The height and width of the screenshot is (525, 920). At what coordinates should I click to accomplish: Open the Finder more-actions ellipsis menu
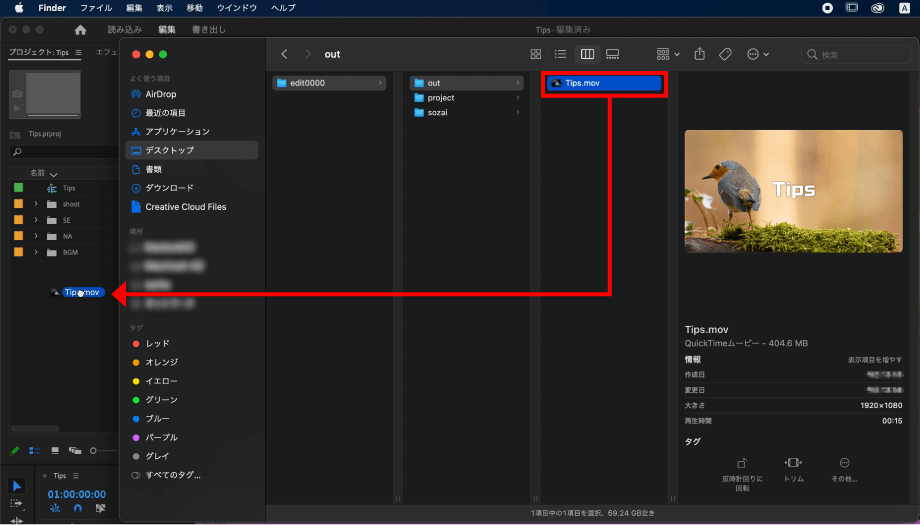pyautogui.click(x=757, y=54)
